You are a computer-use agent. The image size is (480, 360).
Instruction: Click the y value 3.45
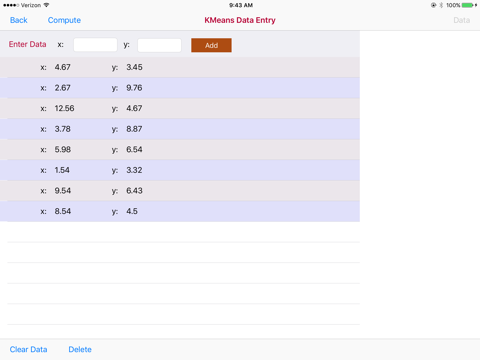[134, 67]
